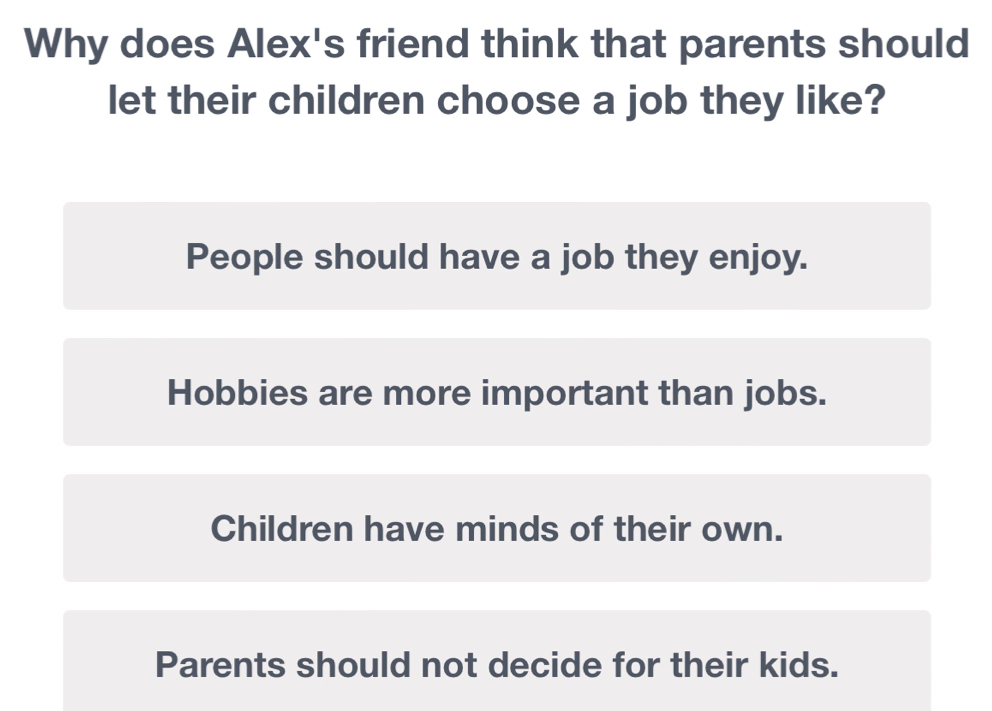Screen dimensions: 992x711
Task: Click the answer containing the word minds
Action: [x=496, y=528]
